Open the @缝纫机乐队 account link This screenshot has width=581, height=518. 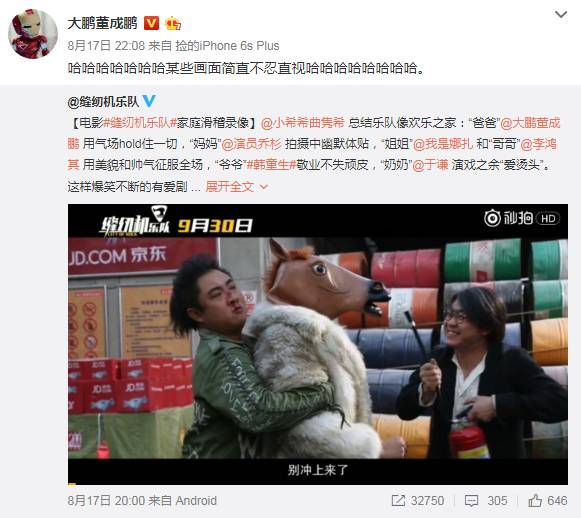103,101
